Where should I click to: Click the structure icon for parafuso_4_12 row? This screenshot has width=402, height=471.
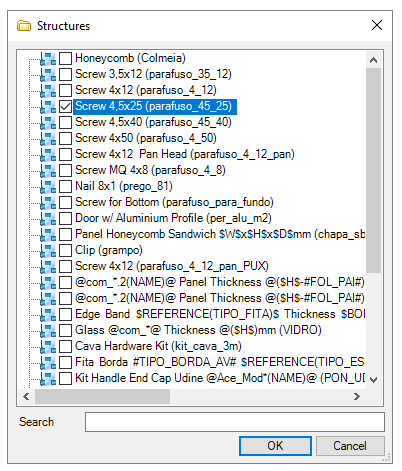coord(48,90)
